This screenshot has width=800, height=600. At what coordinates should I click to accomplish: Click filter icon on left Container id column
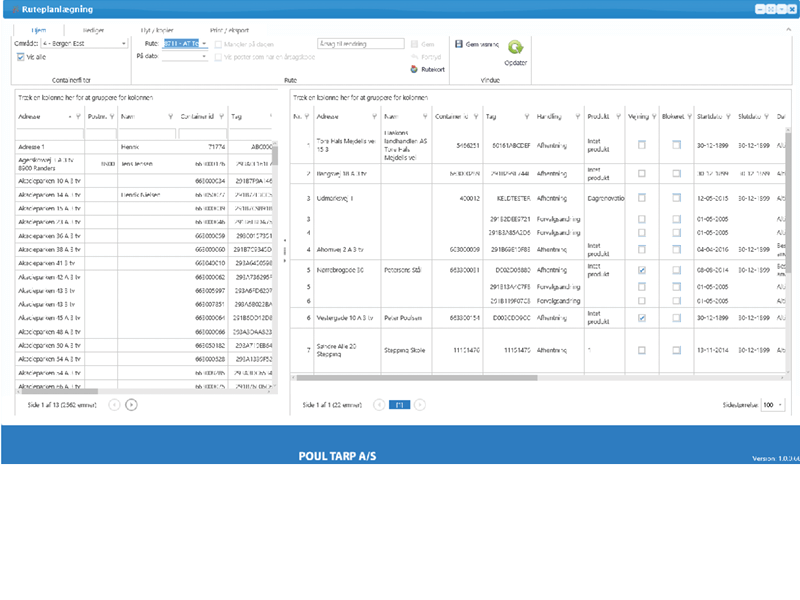pyautogui.click(x=221, y=117)
